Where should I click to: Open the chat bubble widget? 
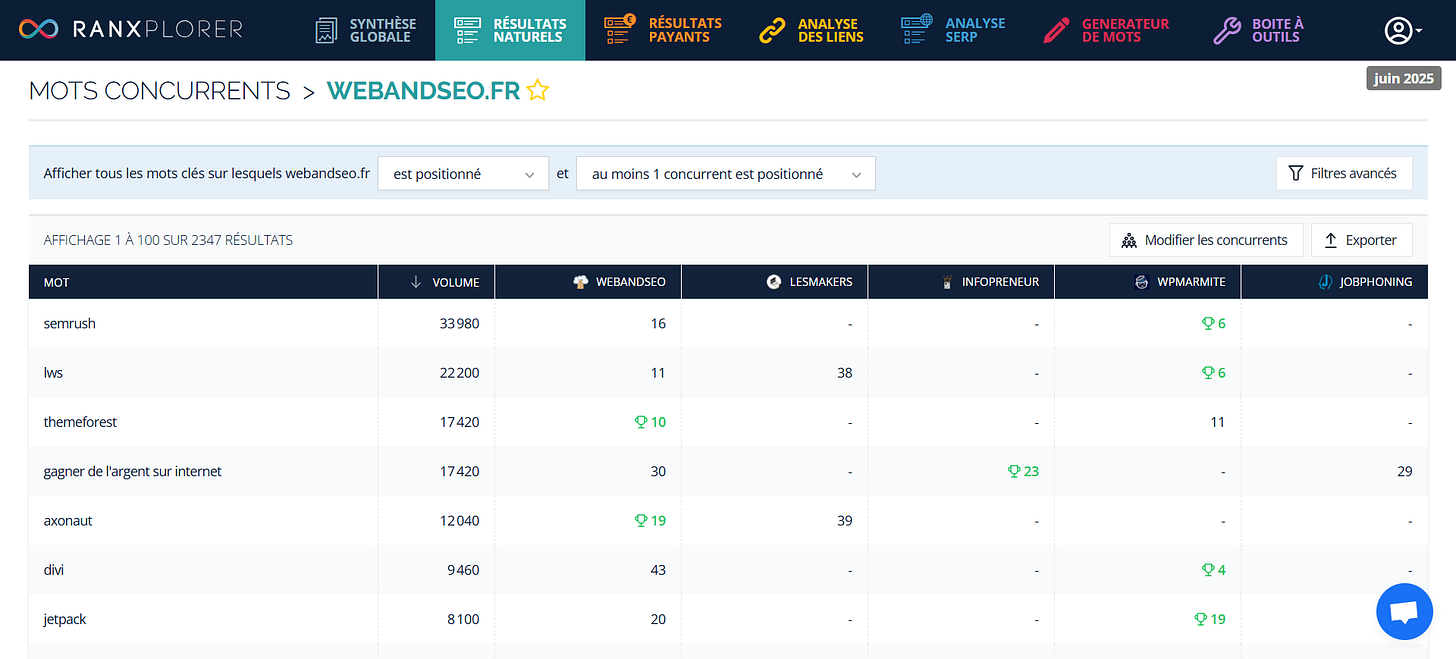(1404, 611)
